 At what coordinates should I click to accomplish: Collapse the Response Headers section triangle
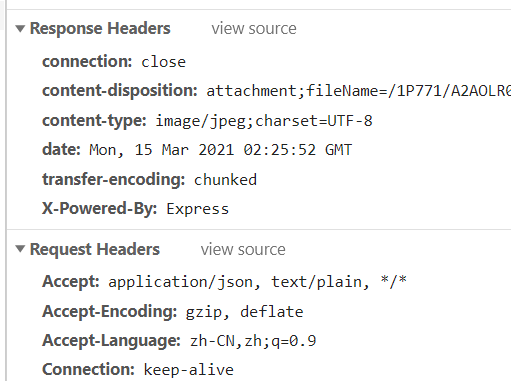tap(20, 29)
